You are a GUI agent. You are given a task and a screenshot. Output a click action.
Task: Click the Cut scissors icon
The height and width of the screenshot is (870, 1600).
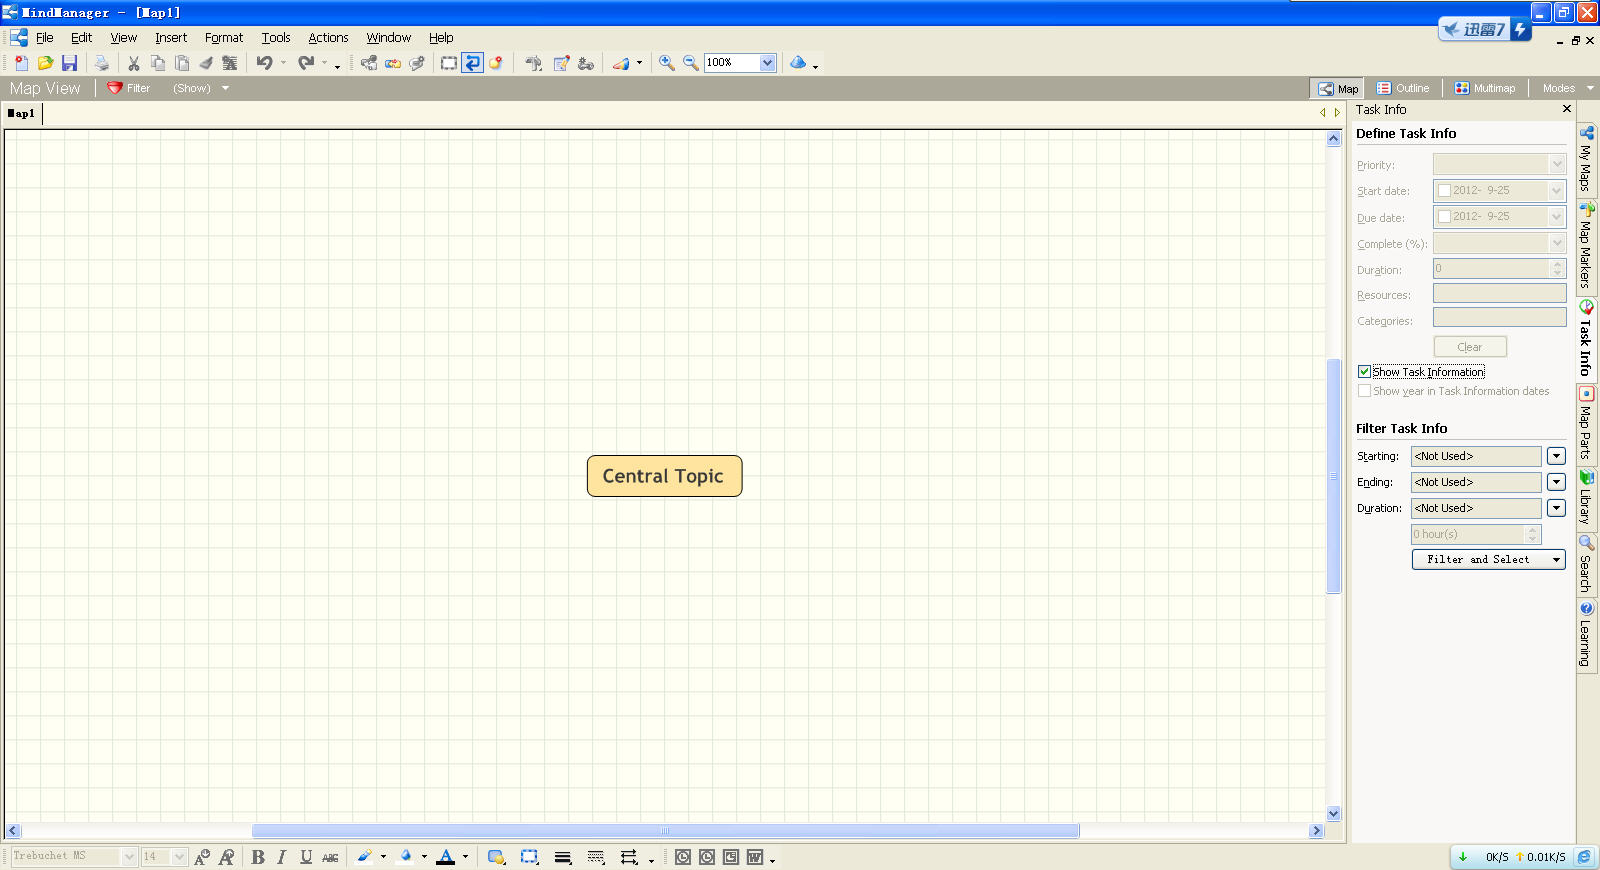pos(134,63)
